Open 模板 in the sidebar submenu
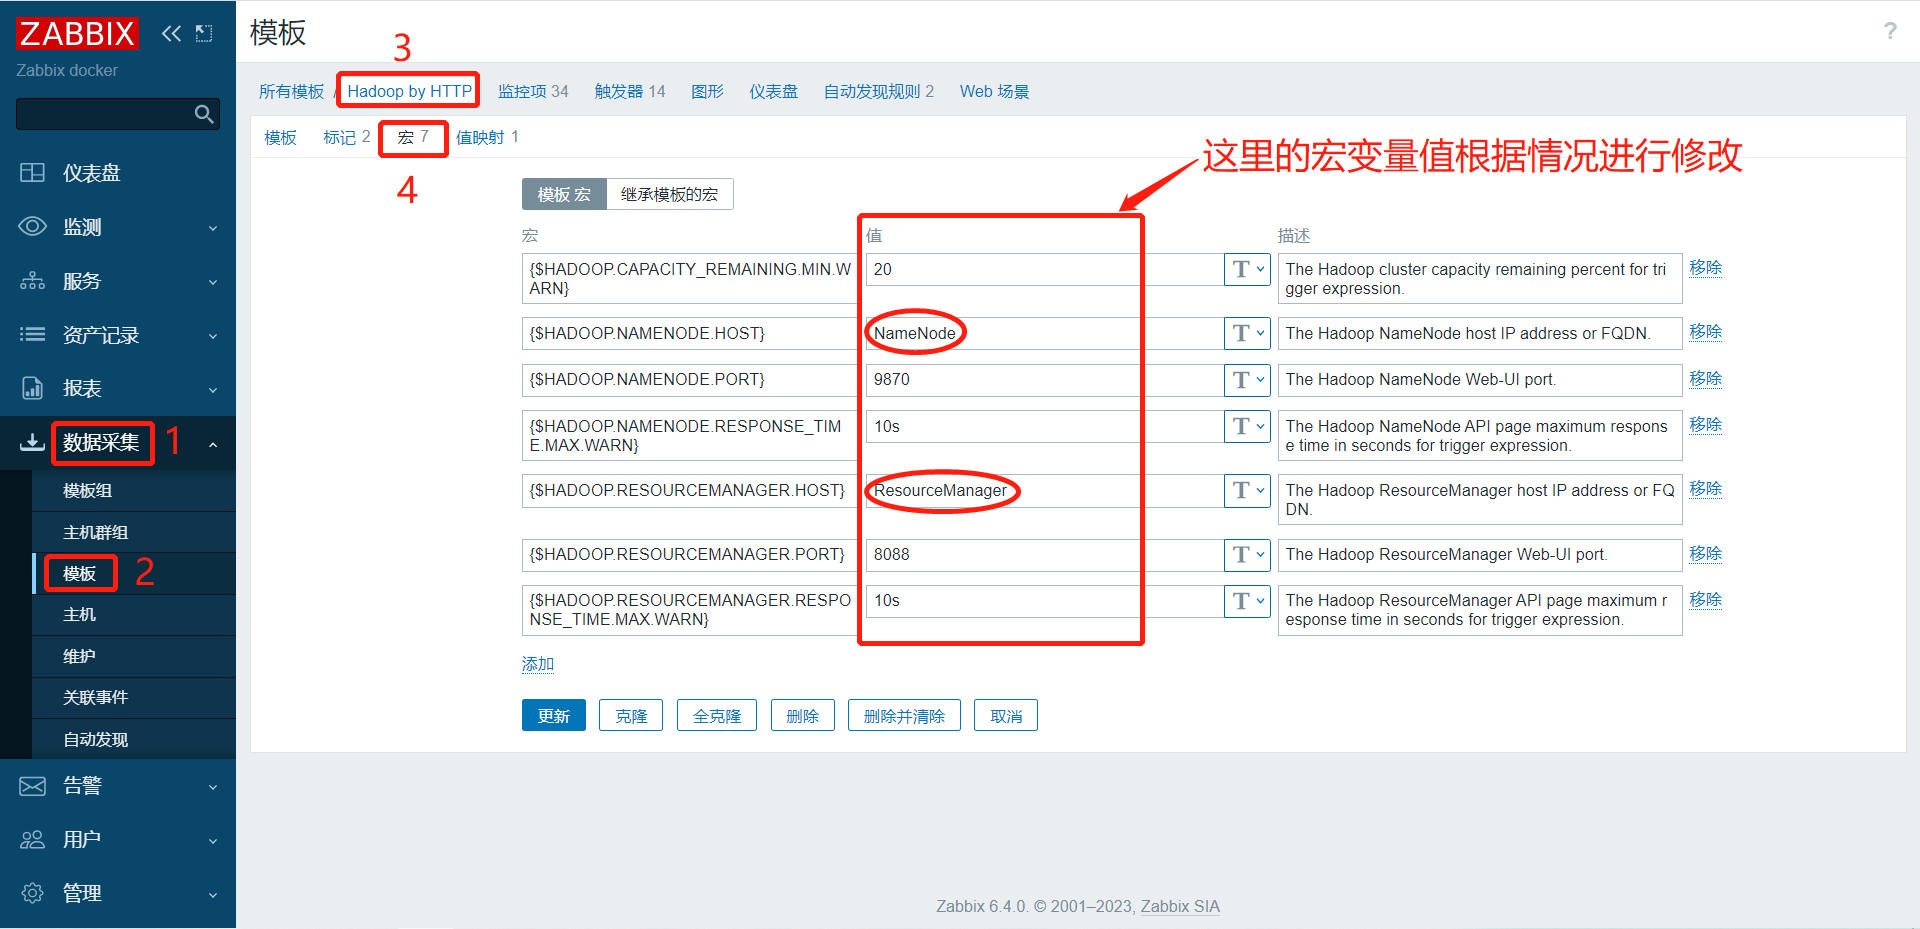This screenshot has height=929, width=1920. [x=134, y=574]
